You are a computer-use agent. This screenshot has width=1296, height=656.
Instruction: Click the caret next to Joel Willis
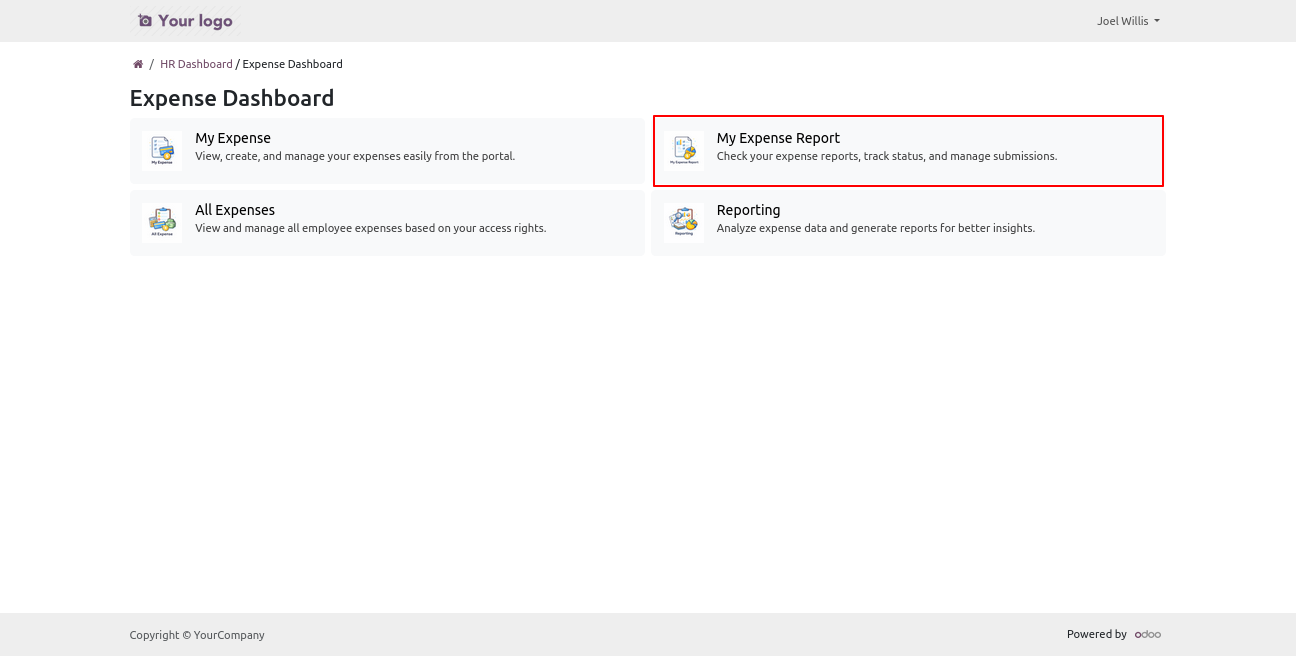click(x=1157, y=21)
